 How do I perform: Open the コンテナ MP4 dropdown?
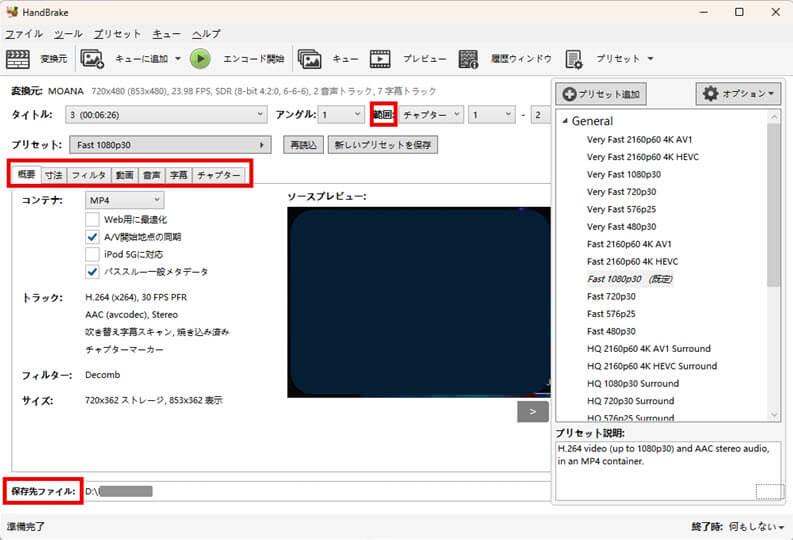point(124,201)
